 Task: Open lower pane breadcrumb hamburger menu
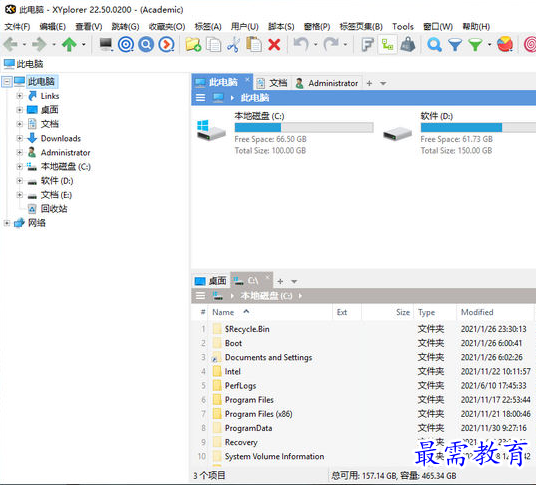[200, 296]
